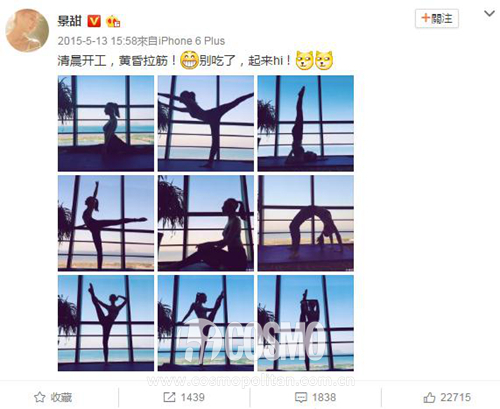Click the grinning emoji in post text
The height and width of the screenshot is (409, 500).
(189, 60)
